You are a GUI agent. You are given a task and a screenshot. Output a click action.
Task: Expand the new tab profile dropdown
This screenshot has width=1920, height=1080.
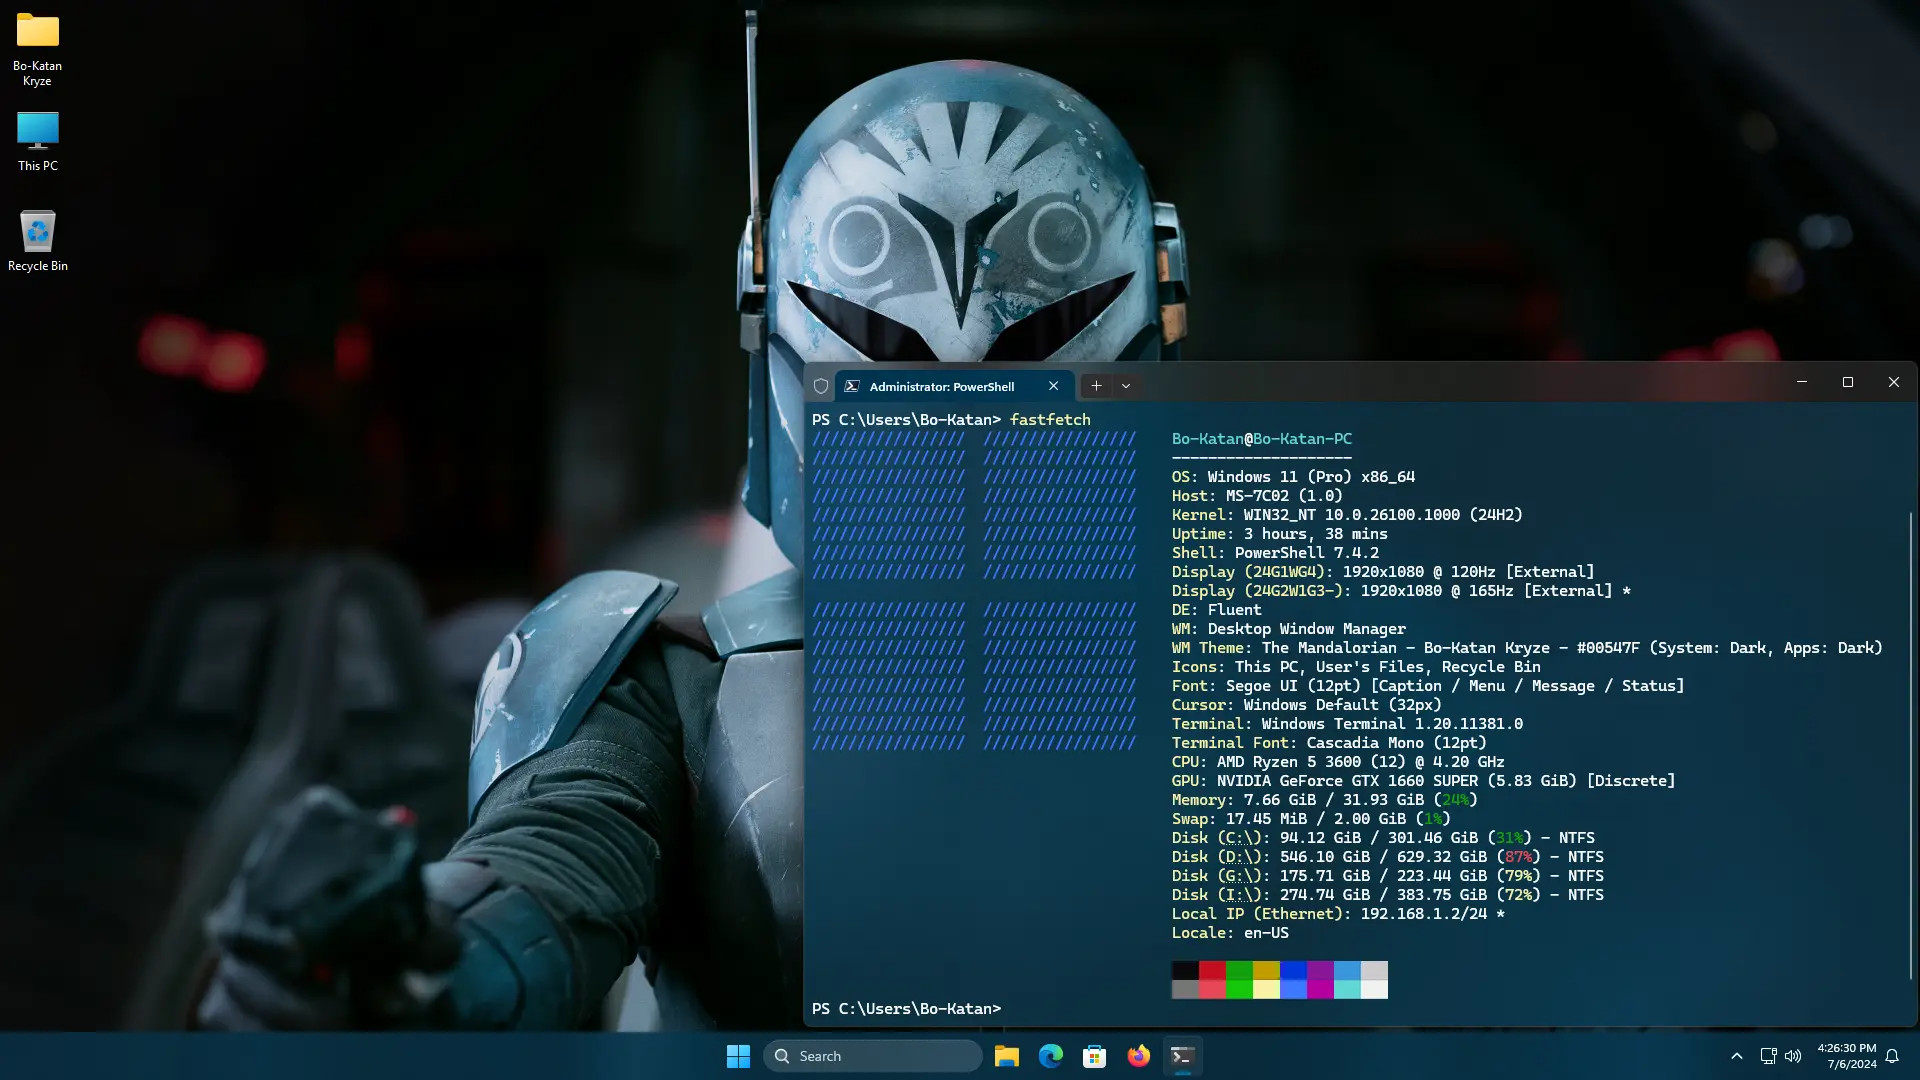pos(1126,386)
